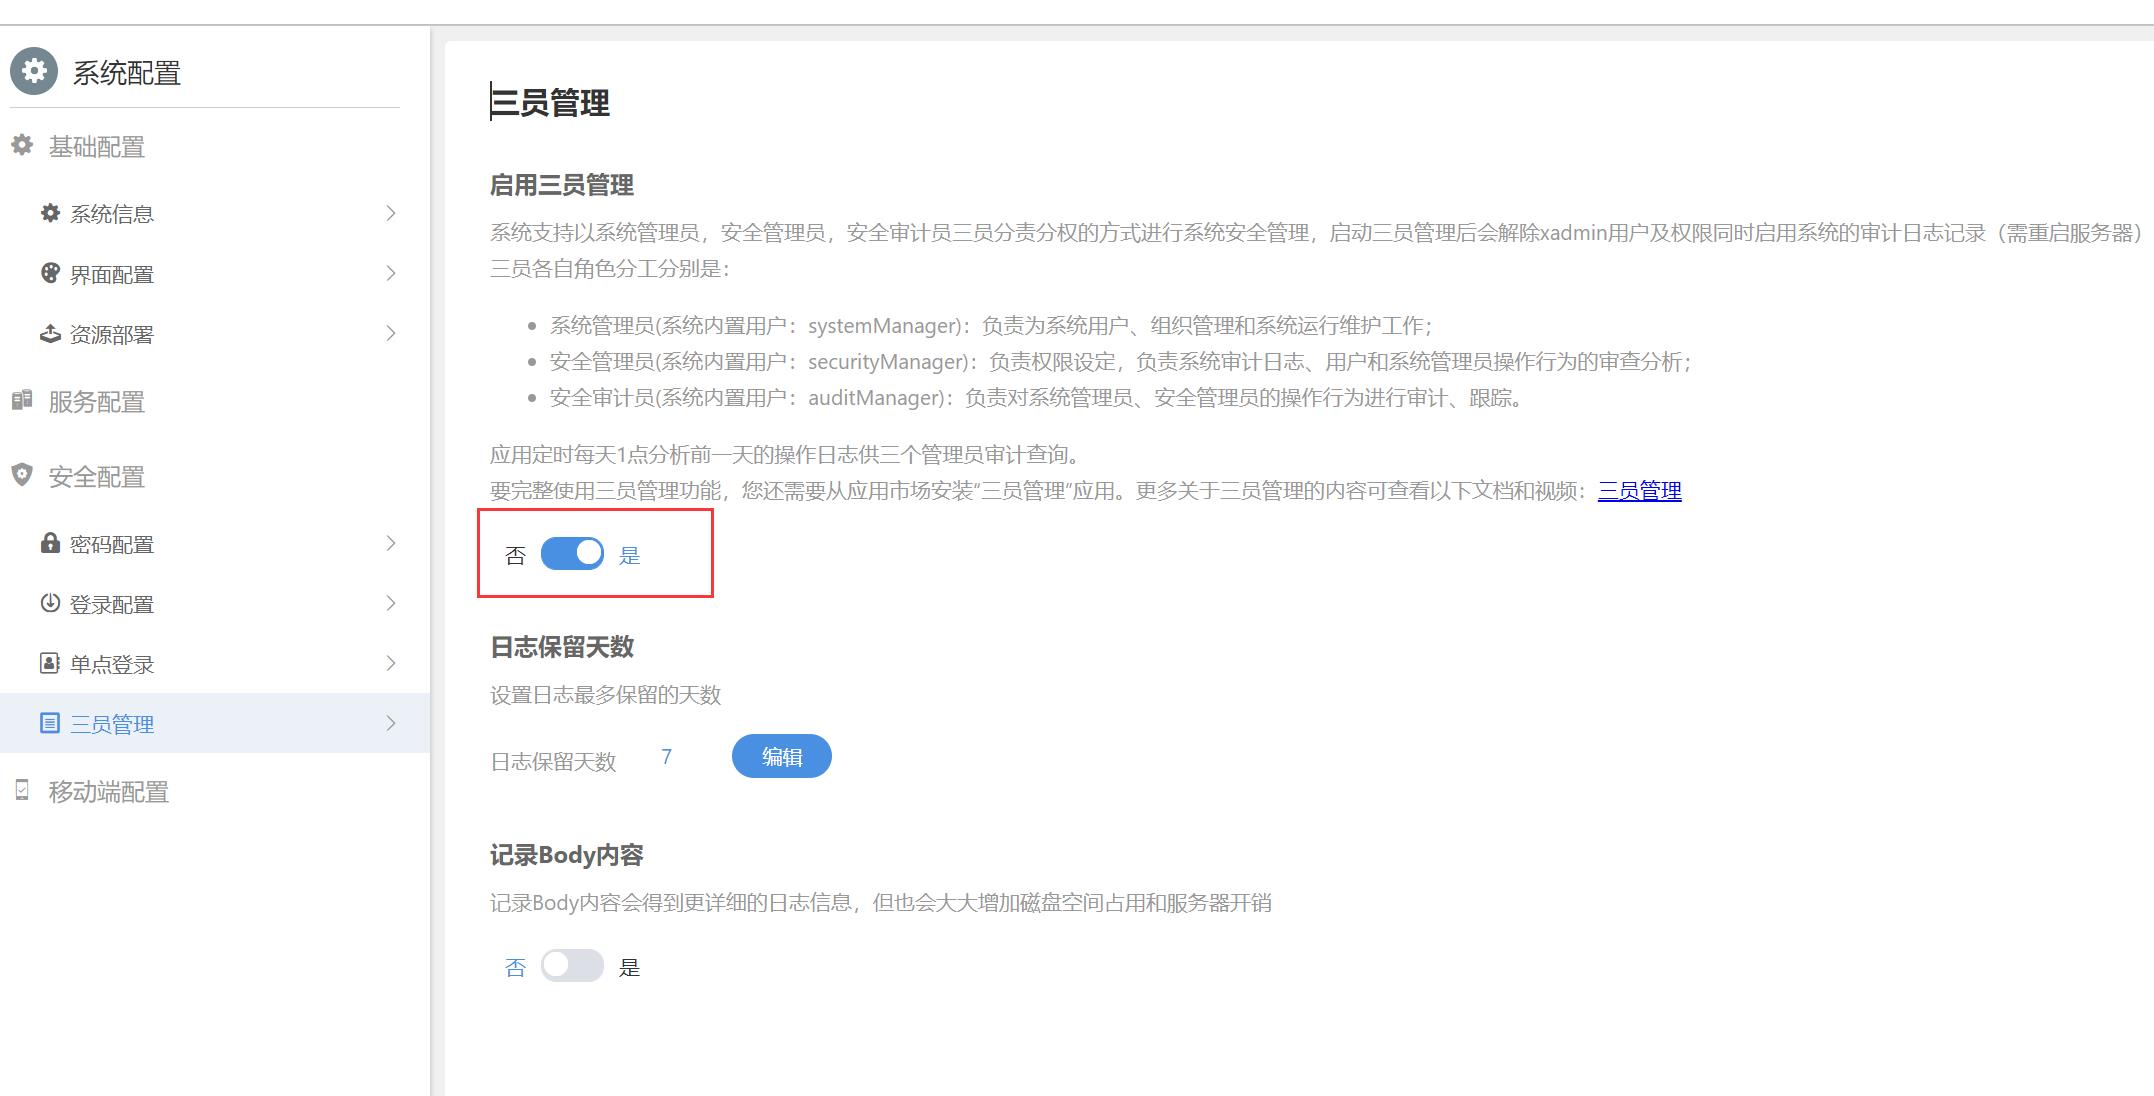
Task: Click the upload icon beside 资源部署
Action: click(50, 334)
